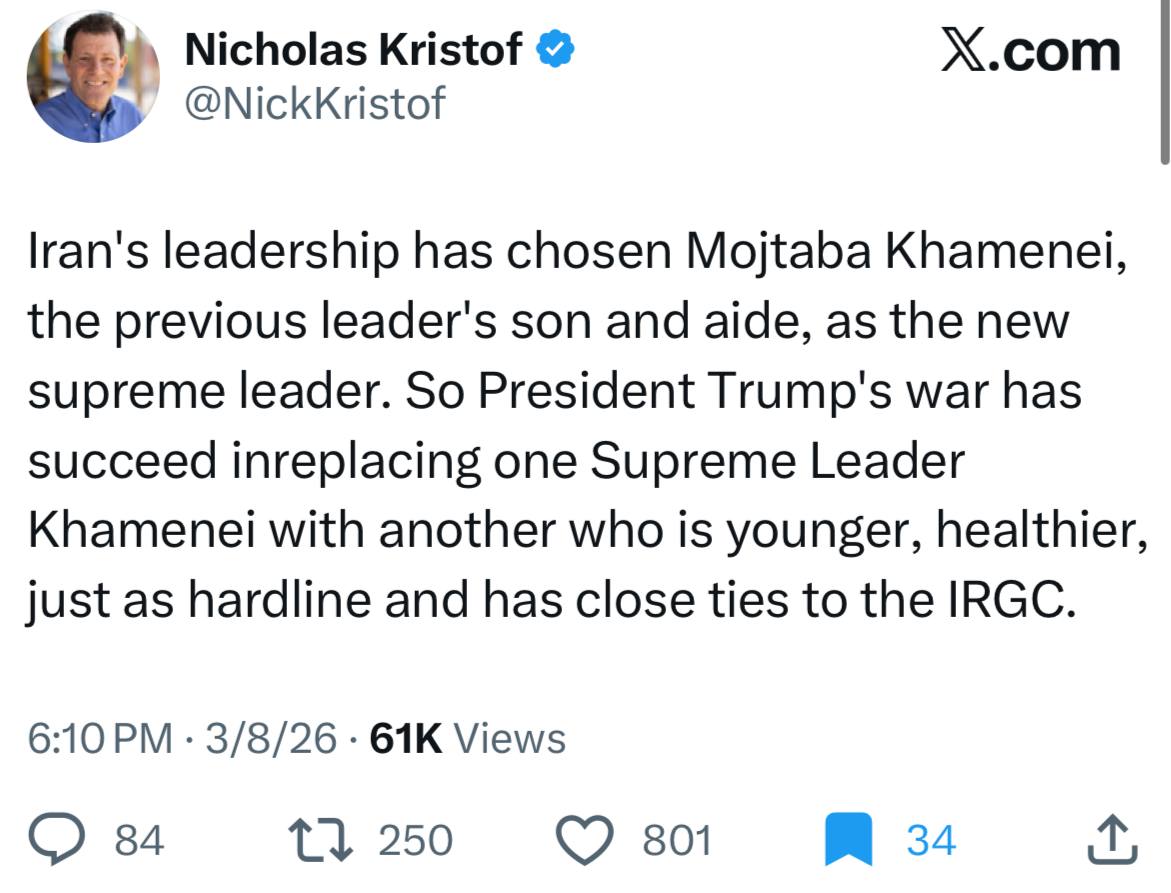Viewport: 1171px width, 893px height.
Task: Click the repost arrows icon
Action: (x=322, y=840)
